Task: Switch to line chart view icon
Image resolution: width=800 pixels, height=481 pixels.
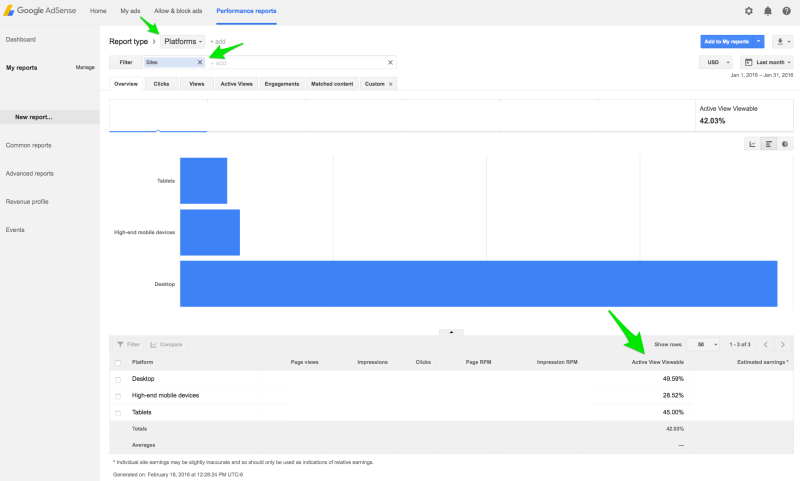Action: click(752, 144)
